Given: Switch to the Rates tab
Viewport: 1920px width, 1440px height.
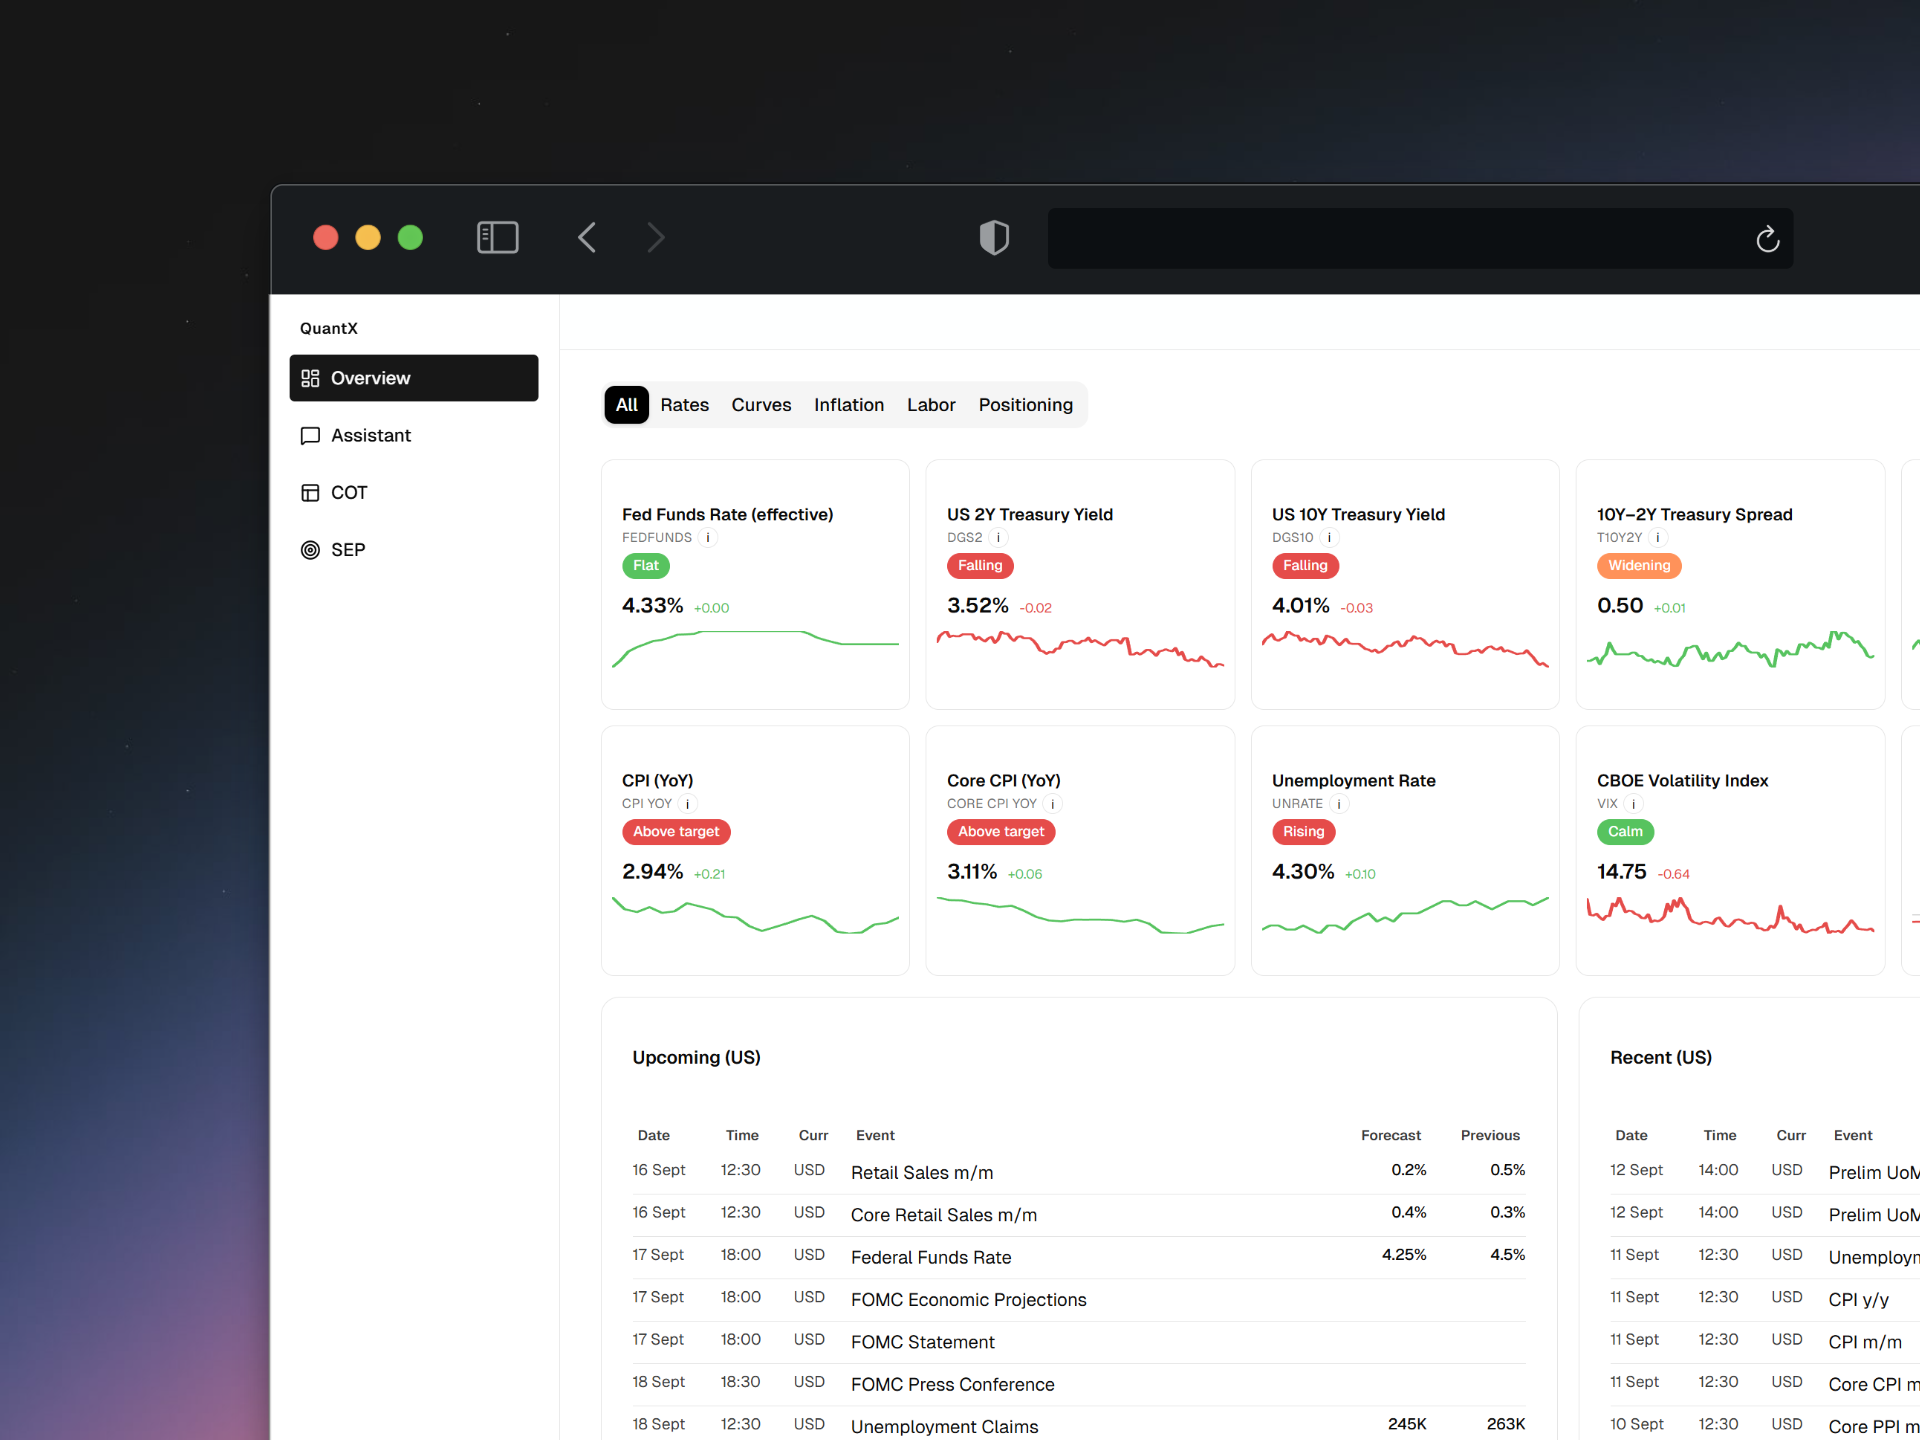Looking at the screenshot, I should (684, 405).
